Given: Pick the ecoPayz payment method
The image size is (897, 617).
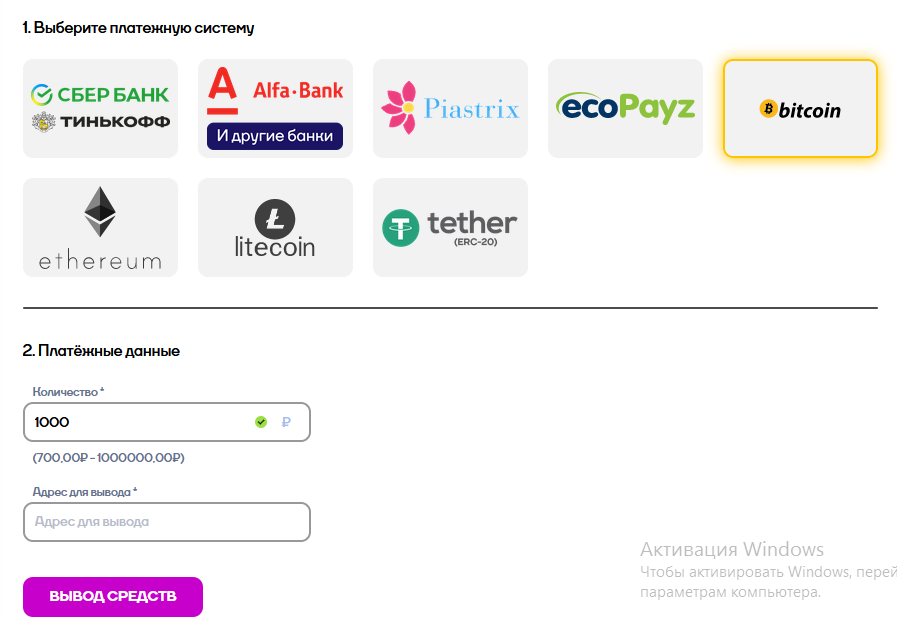Looking at the screenshot, I should pos(625,108).
